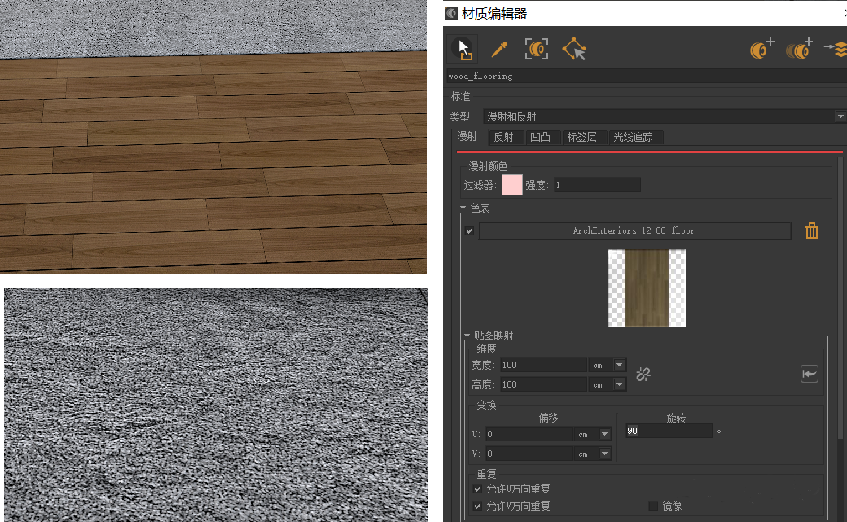Viewport: 847px width, 522px height.
Task: Toggle the color texture enable checkbox
Action: [470, 231]
